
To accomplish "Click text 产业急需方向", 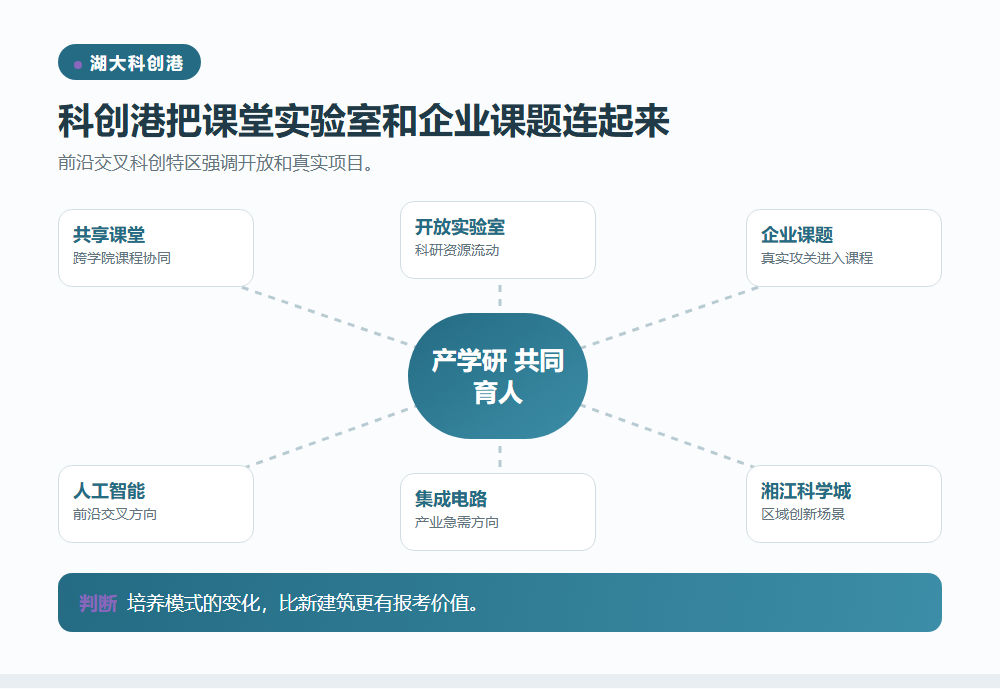I will [457, 522].
